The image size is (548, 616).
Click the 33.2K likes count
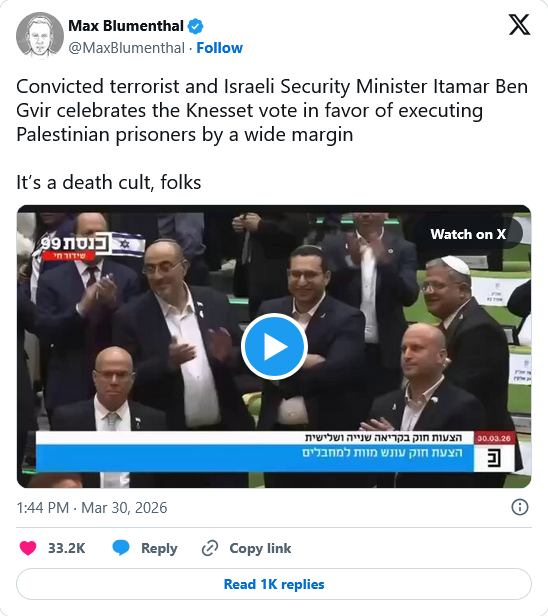pyautogui.click(x=66, y=548)
